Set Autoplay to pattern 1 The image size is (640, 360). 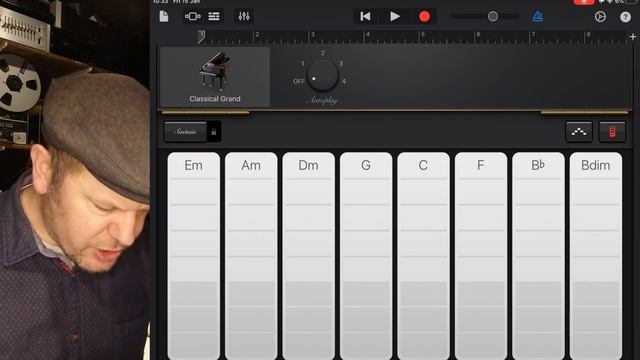(302, 64)
